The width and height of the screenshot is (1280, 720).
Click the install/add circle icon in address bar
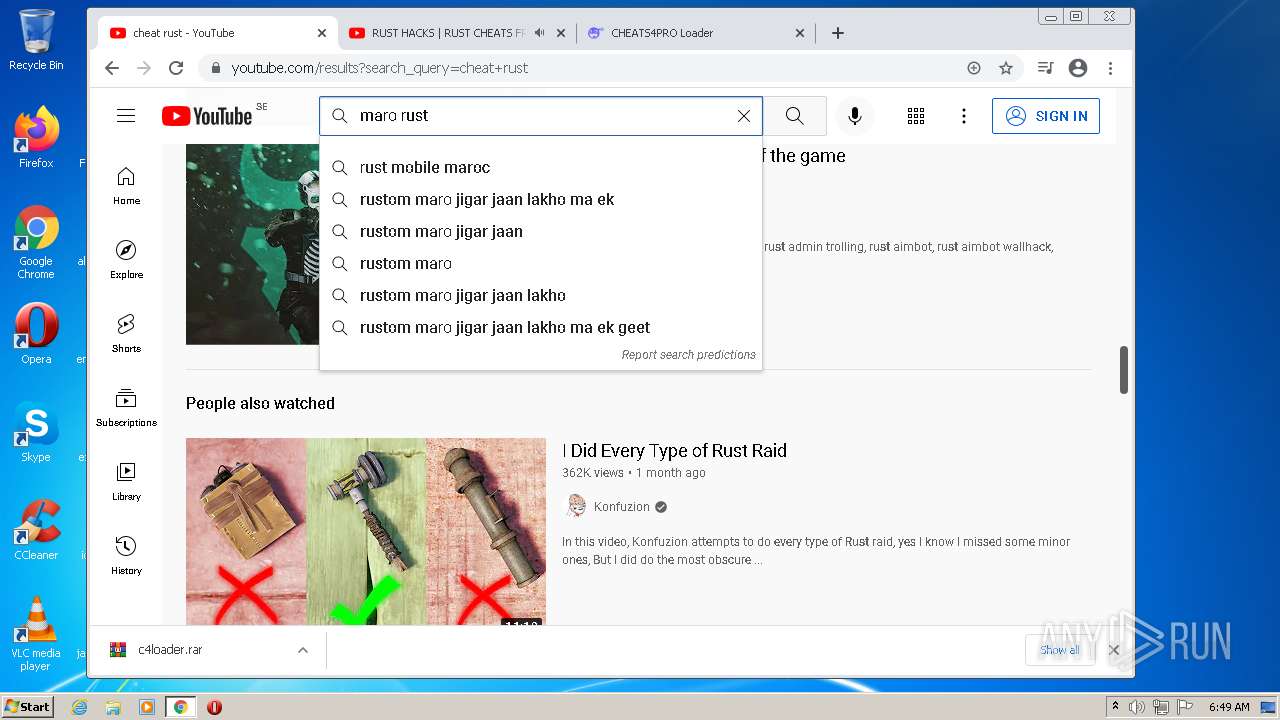[x=974, y=68]
